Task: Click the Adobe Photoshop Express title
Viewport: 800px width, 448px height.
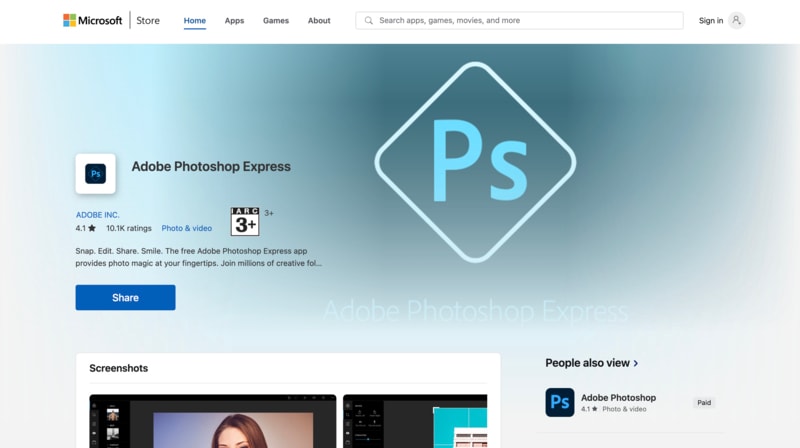Action: 211,166
